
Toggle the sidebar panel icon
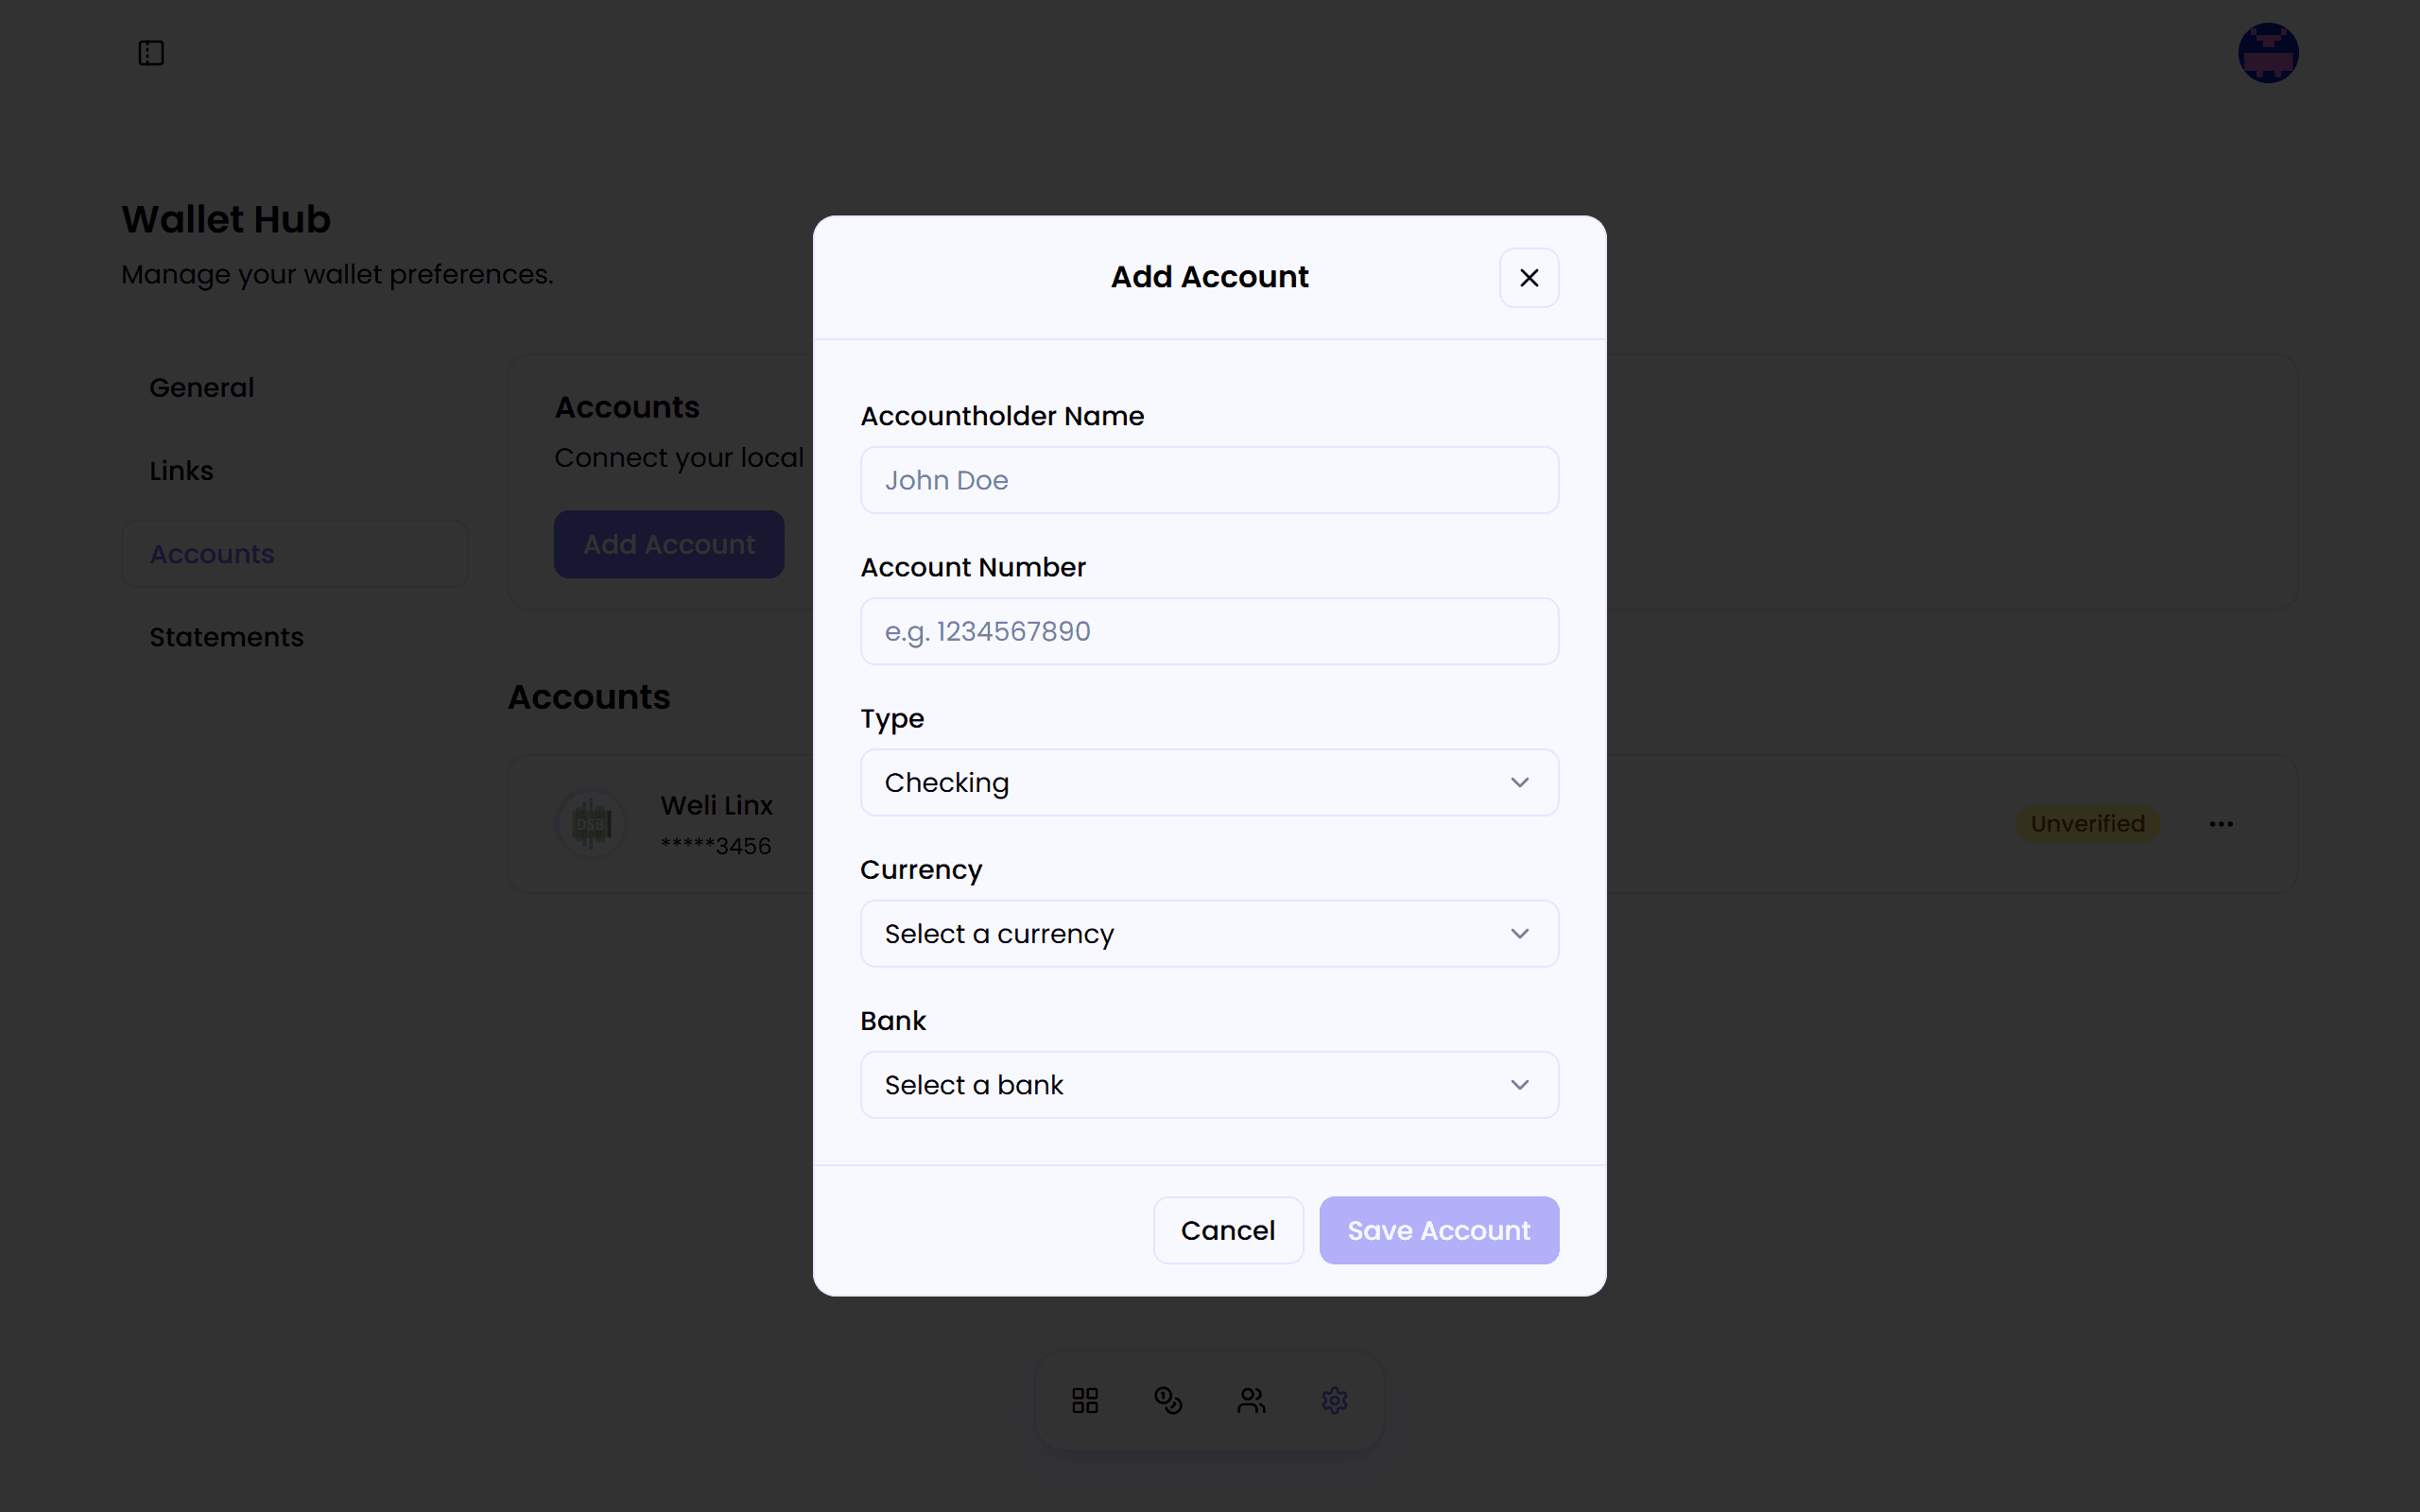click(150, 52)
